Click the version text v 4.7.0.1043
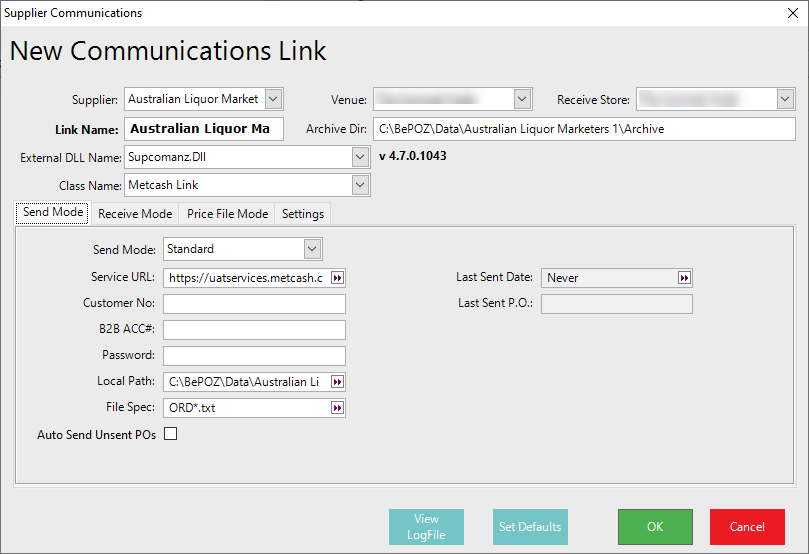Viewport: 809px width, 554px height. click(x=413, y=156)
